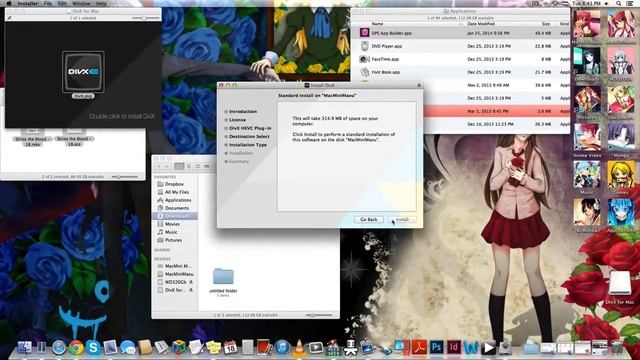Open the File menu
The height and width of the screenshot is (360, 640).
[48, 3]
